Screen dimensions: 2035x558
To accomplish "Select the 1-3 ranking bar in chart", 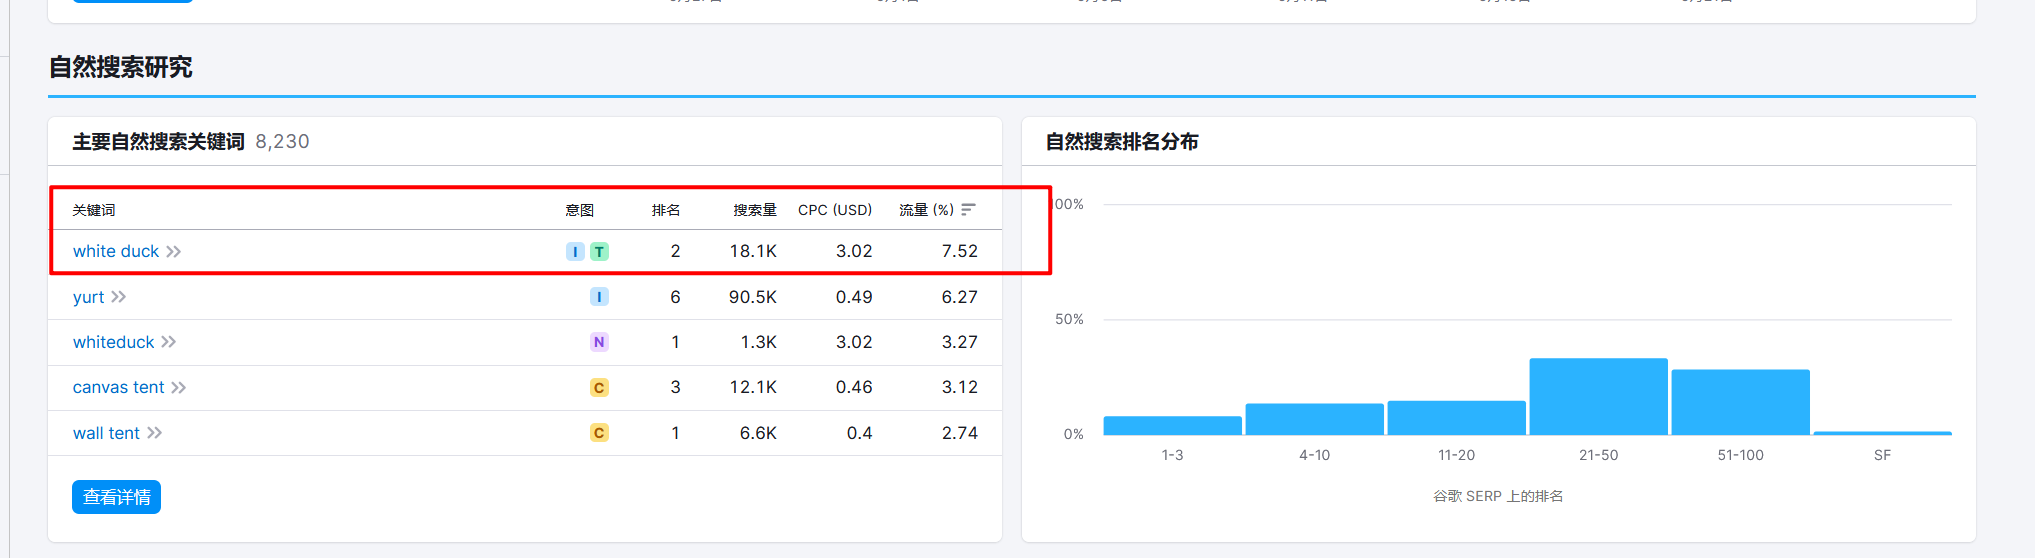I will click(x=1172, y=425).
